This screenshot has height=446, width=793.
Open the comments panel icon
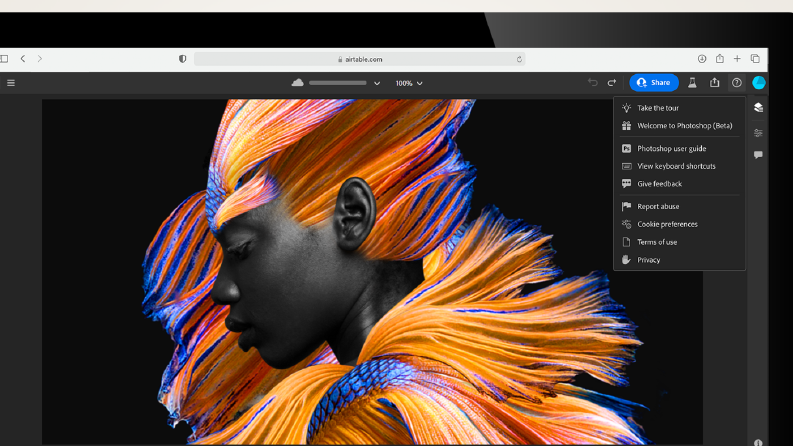(x=758, y=155)
